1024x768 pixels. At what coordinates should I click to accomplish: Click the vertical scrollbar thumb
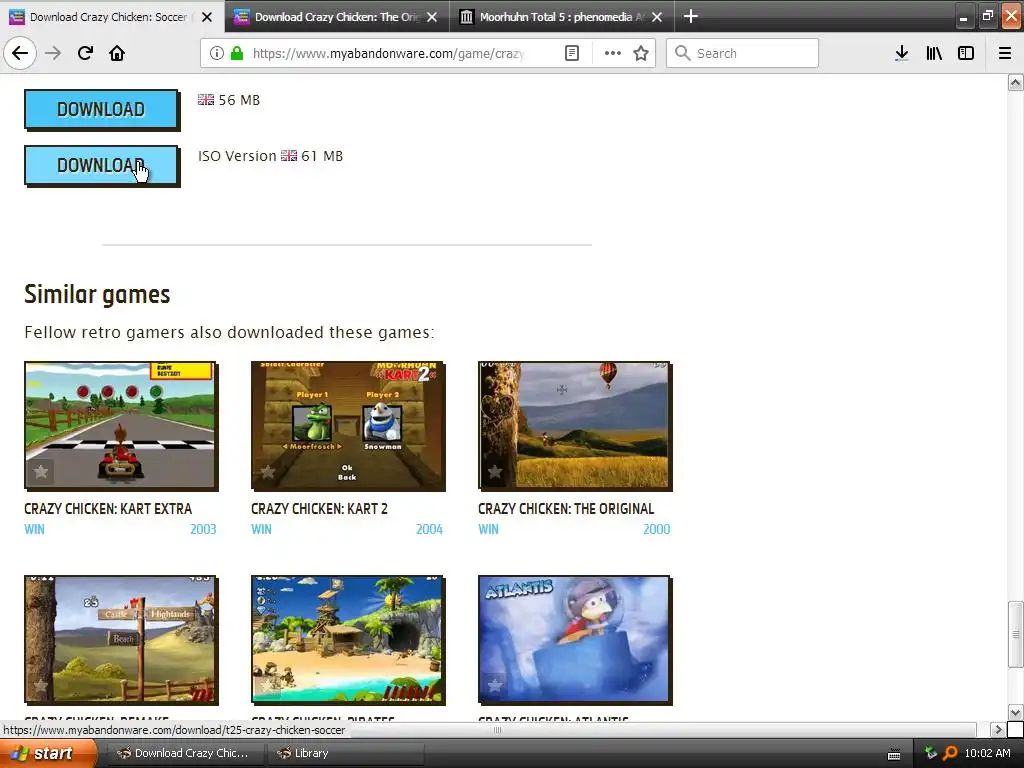[1015, 634]
